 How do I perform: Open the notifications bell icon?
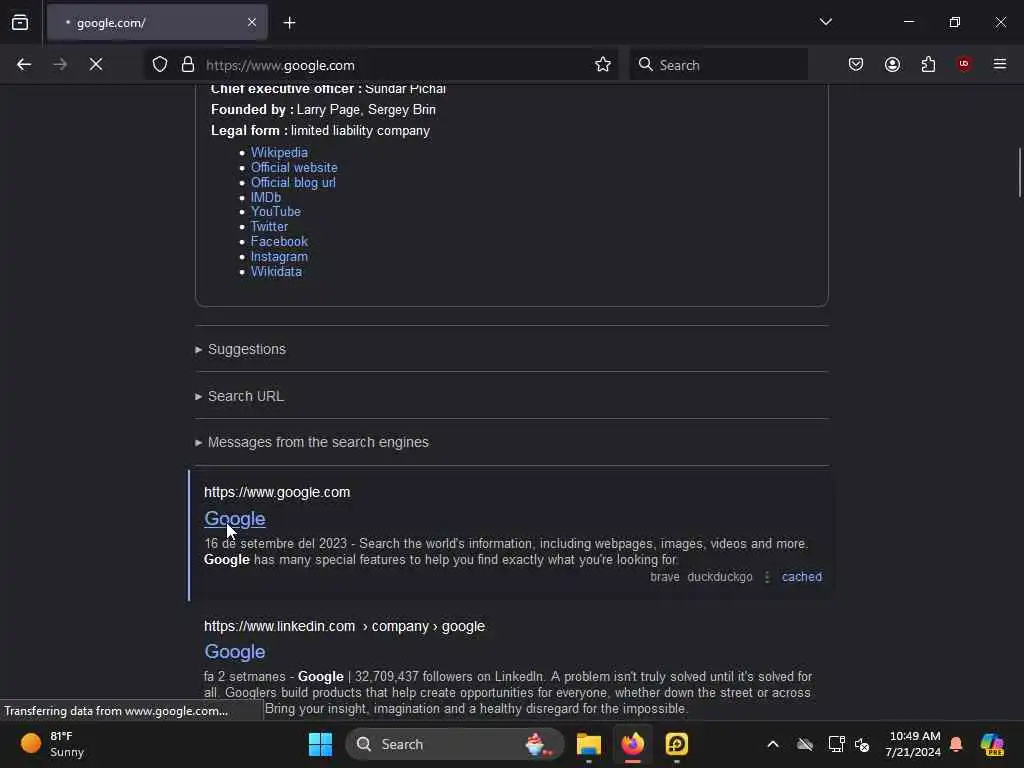click(x=956, y=744)
